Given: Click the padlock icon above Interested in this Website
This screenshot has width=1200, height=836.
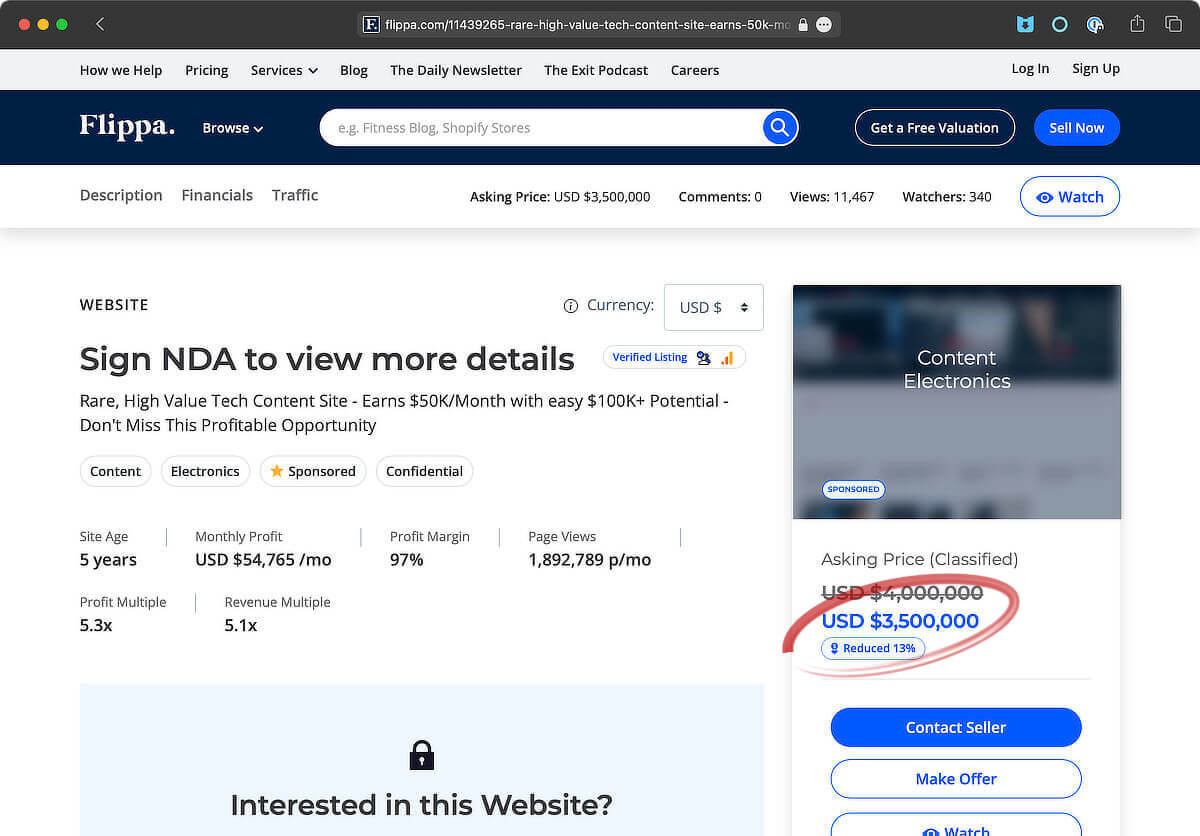Looking at the screenshot, I should point(421,754).
